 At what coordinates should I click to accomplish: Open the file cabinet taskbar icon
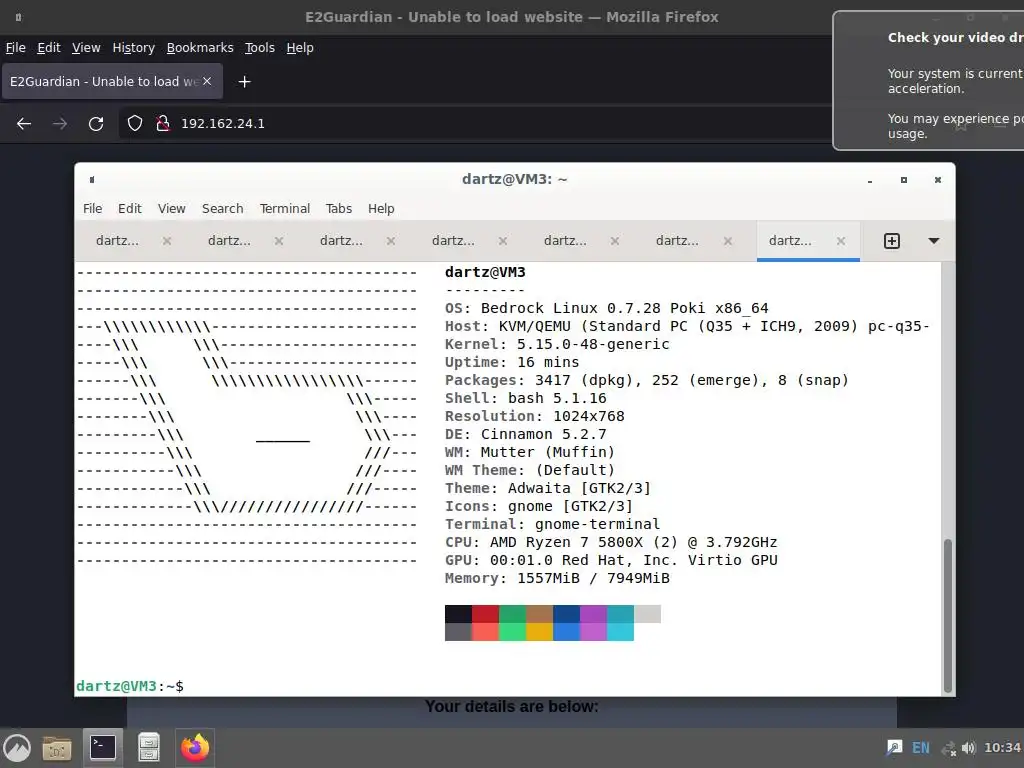tap(149, 748)
